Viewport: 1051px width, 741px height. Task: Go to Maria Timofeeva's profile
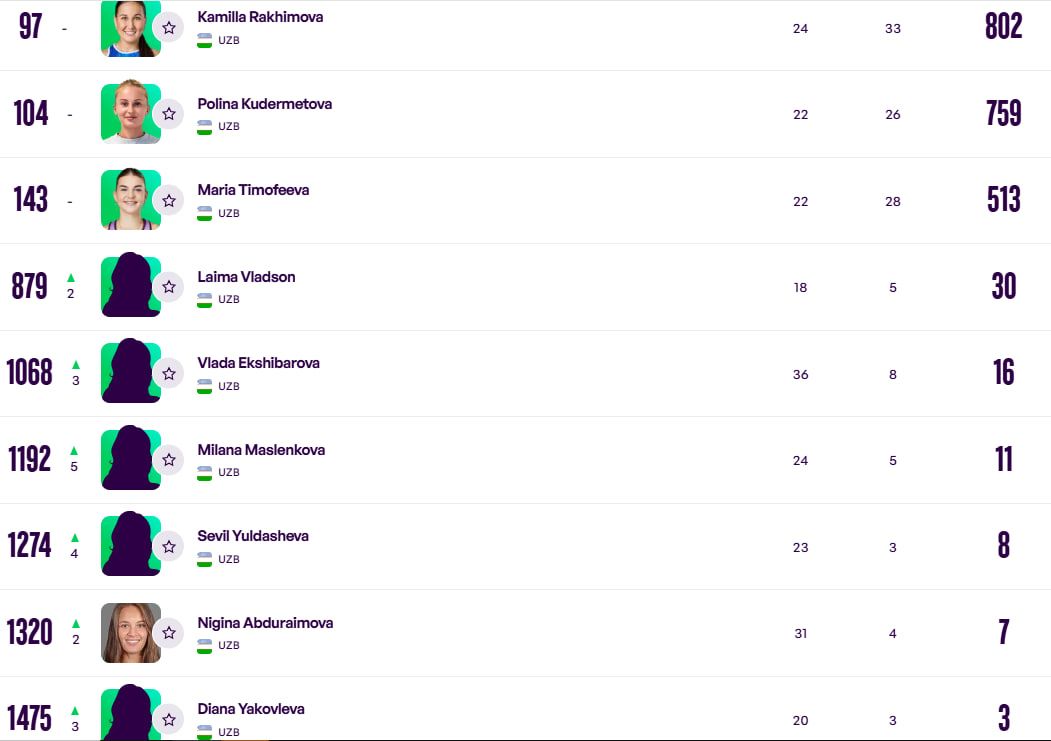(253, 190)
